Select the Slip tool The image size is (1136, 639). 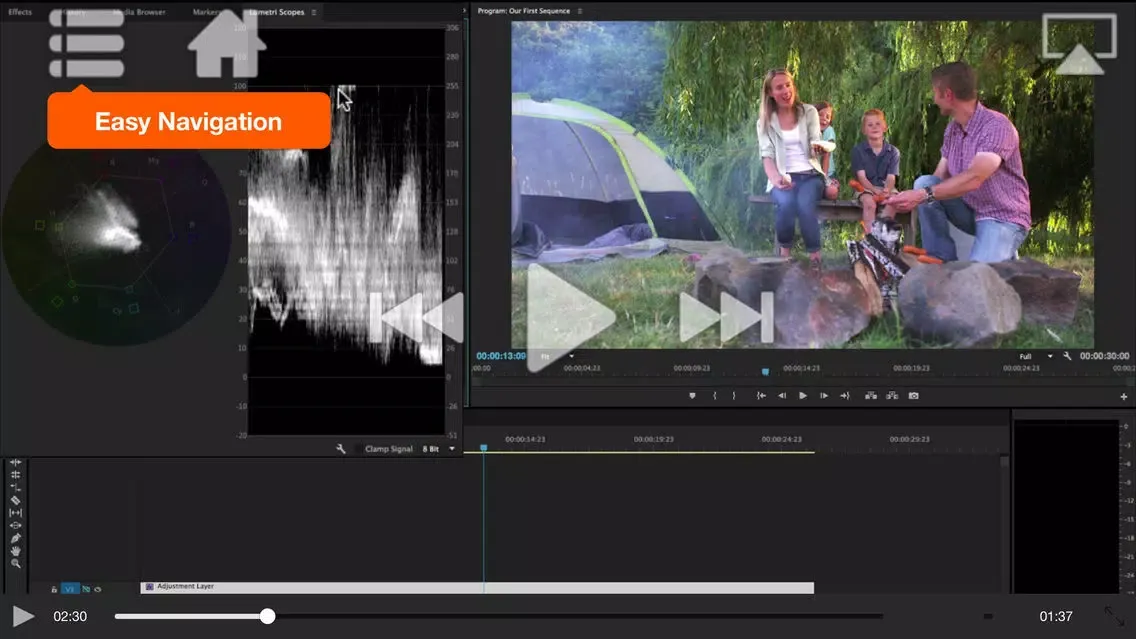tap(15, 512)
